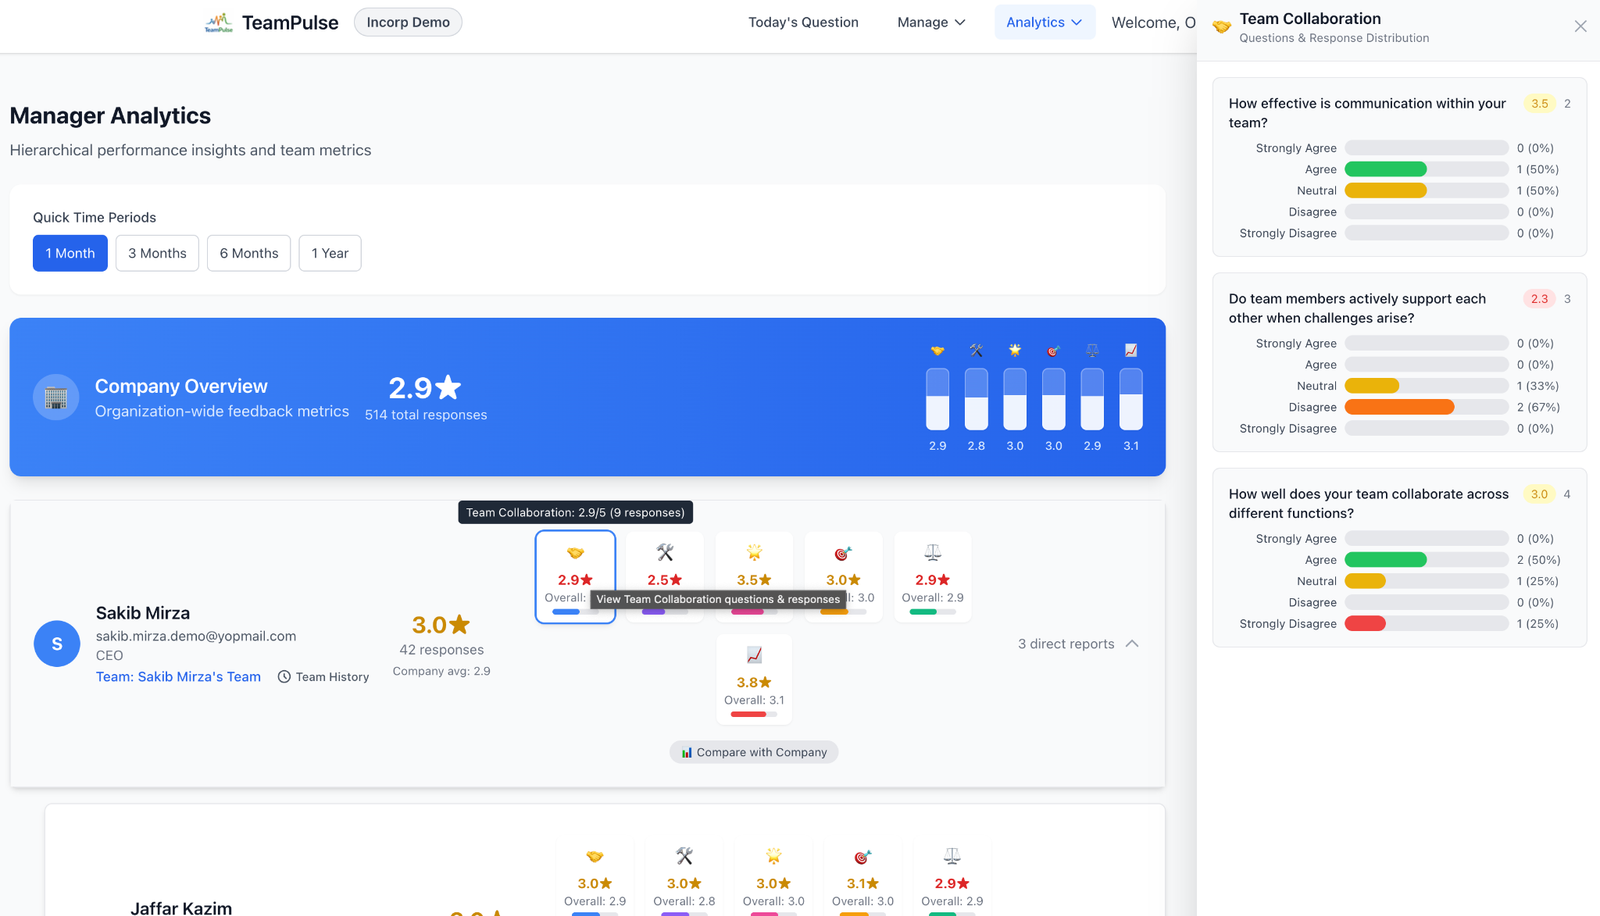Click the target icon in Company Overview

(1053, 351)
